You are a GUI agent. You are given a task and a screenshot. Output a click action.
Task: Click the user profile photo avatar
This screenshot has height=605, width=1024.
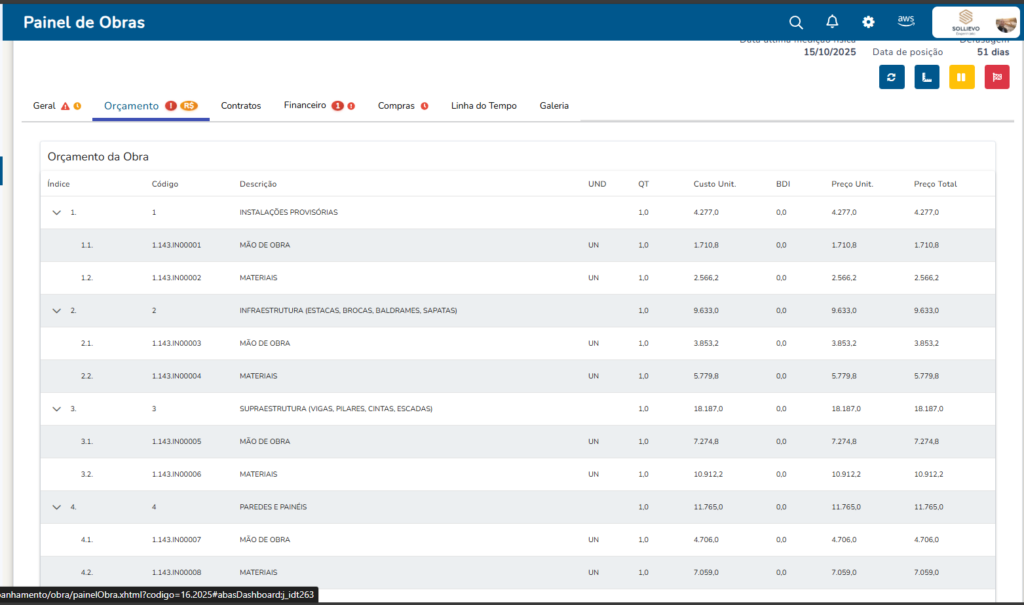pos(1005,24)
